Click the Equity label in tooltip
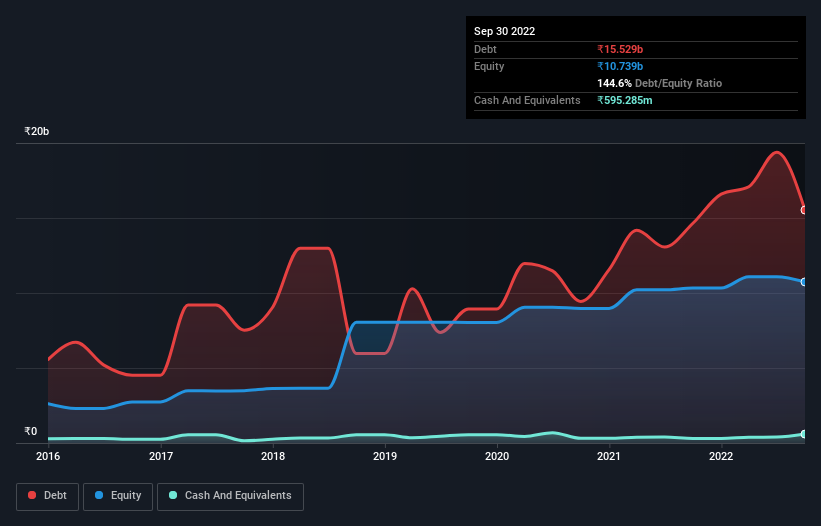 (489, 66)
